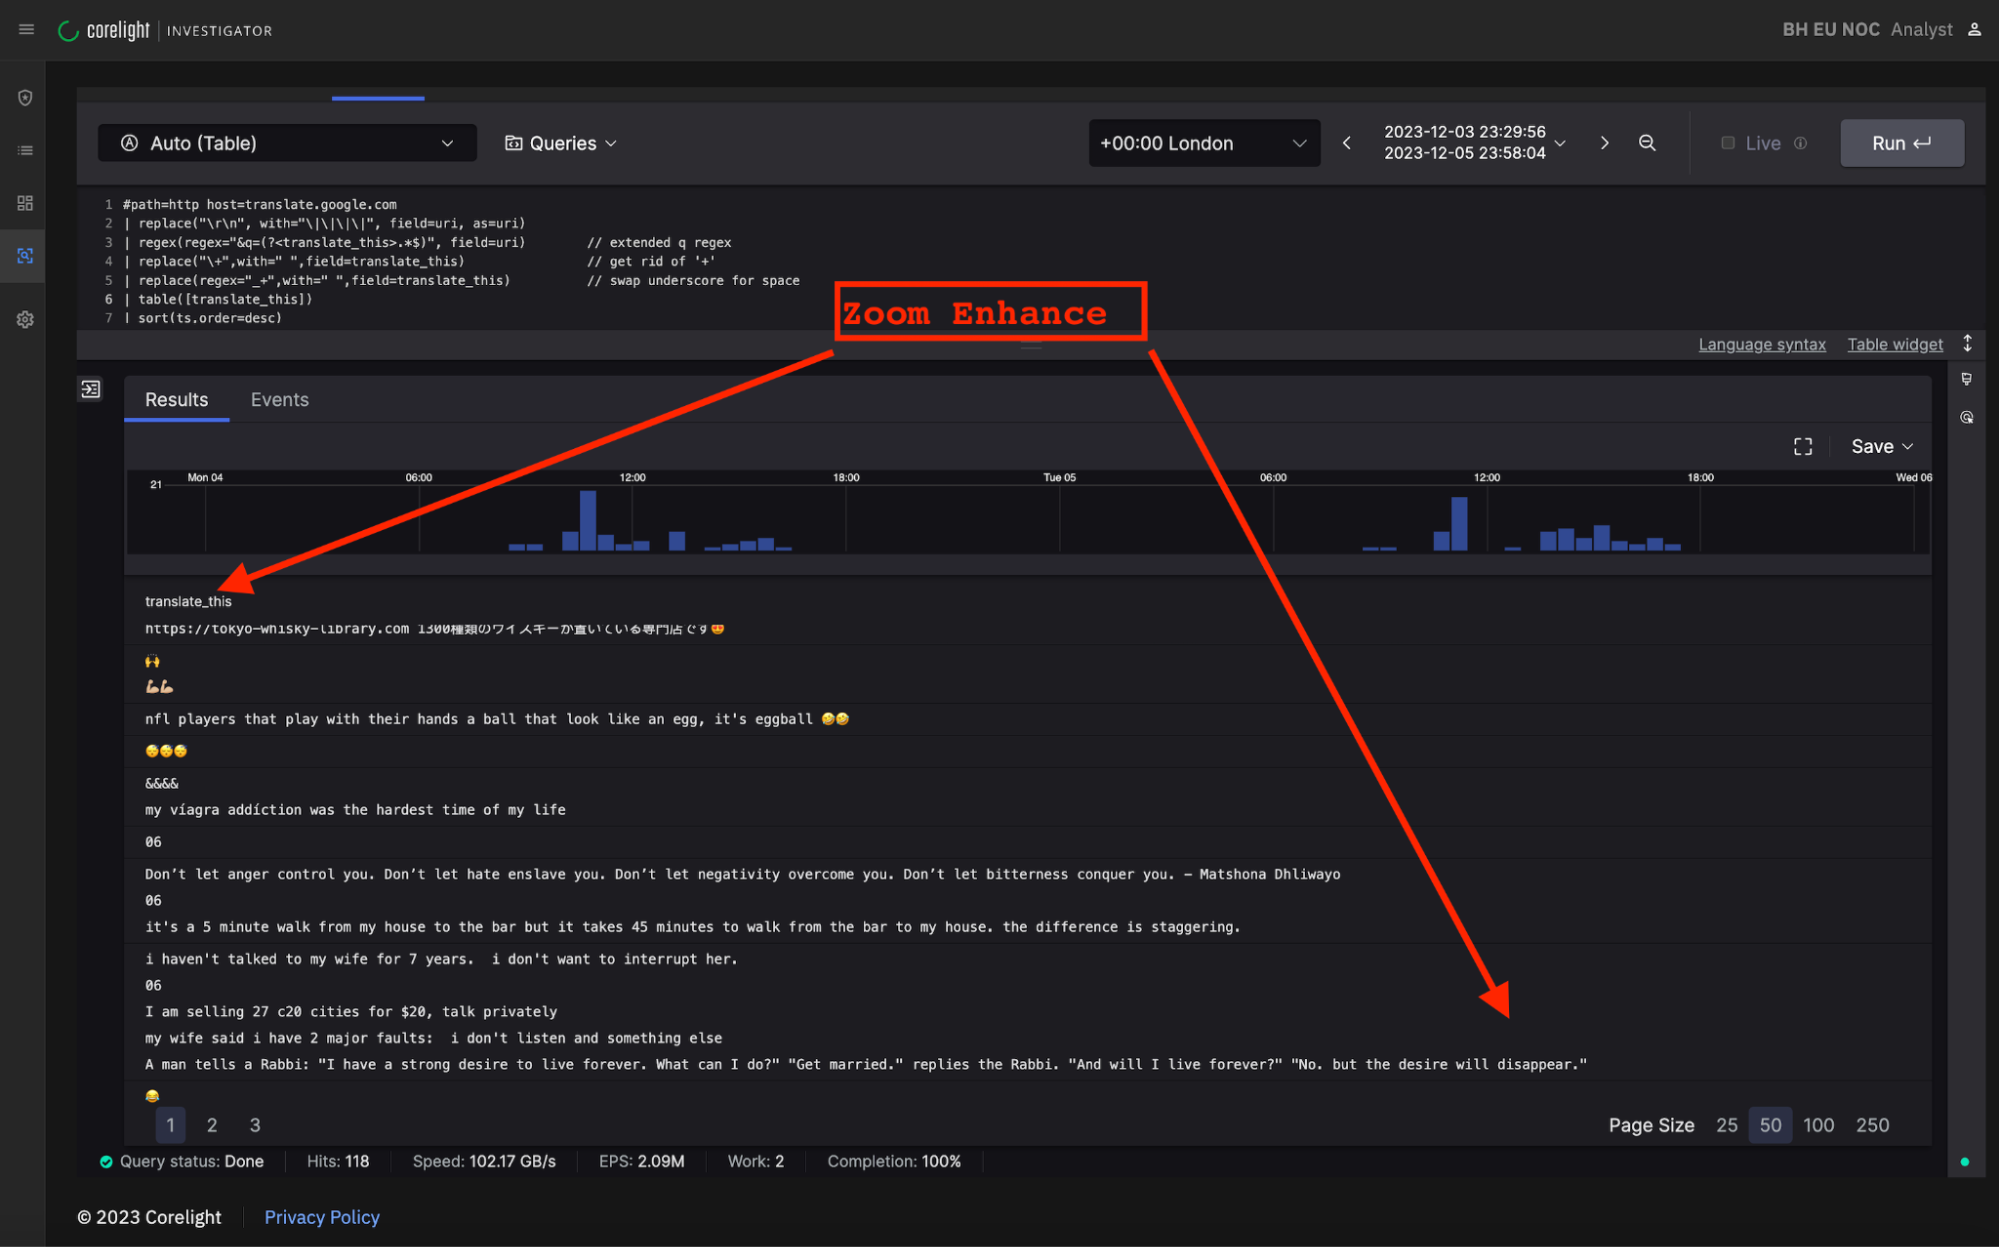The width and height of the screenshot is (1999, 1248).
Task: Set page size to 25
Action: click(1726, 1125)
